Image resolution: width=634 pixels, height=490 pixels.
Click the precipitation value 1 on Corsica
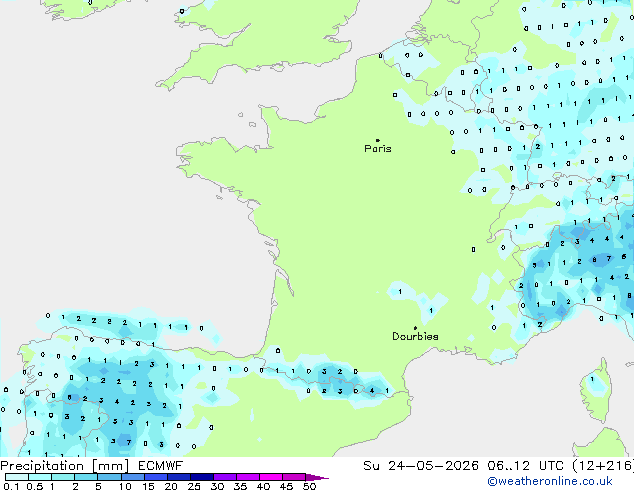pyautogui.click(x=592, y=379)
